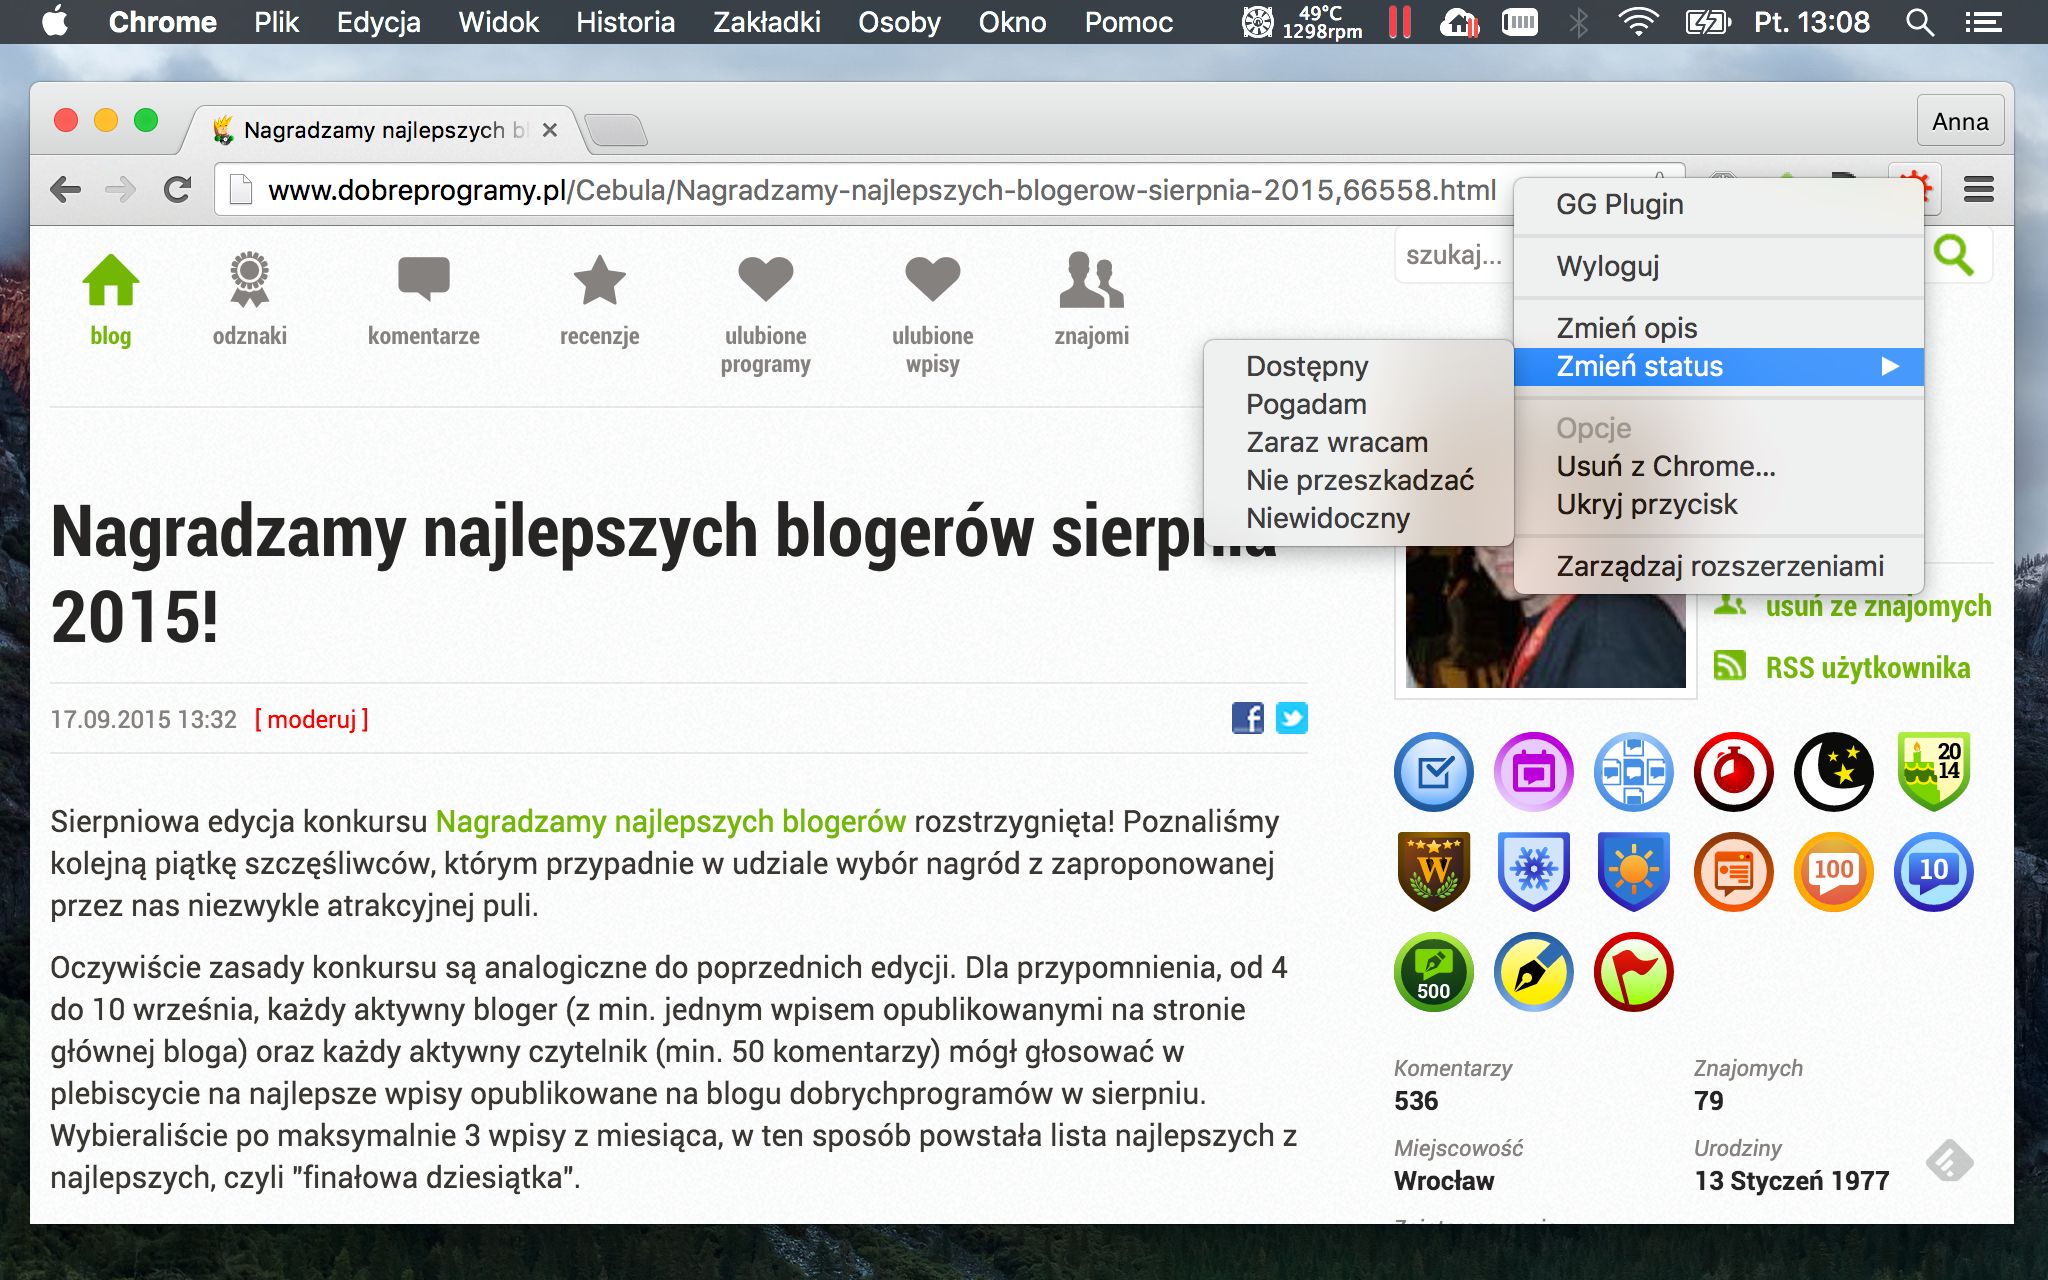The image size is (2048, 1280).
Task: Click the moderuj link
Action: tap(312, 719)
